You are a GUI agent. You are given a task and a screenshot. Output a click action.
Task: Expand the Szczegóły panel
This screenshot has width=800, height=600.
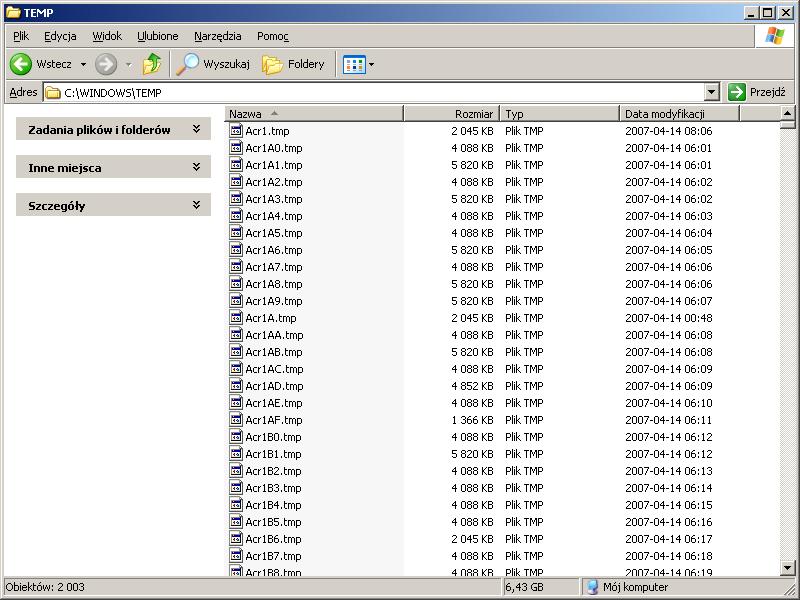196,205
